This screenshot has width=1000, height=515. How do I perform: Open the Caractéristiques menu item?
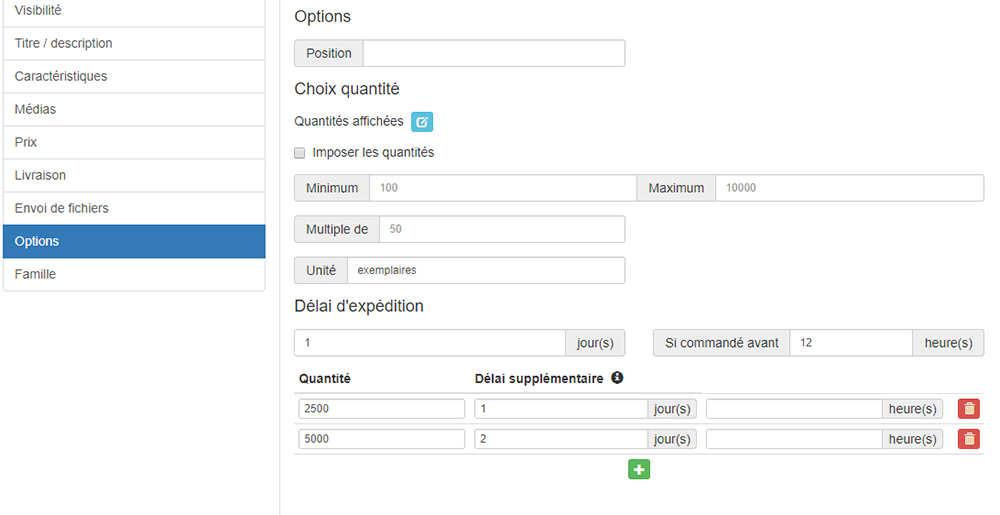point(134,77)
